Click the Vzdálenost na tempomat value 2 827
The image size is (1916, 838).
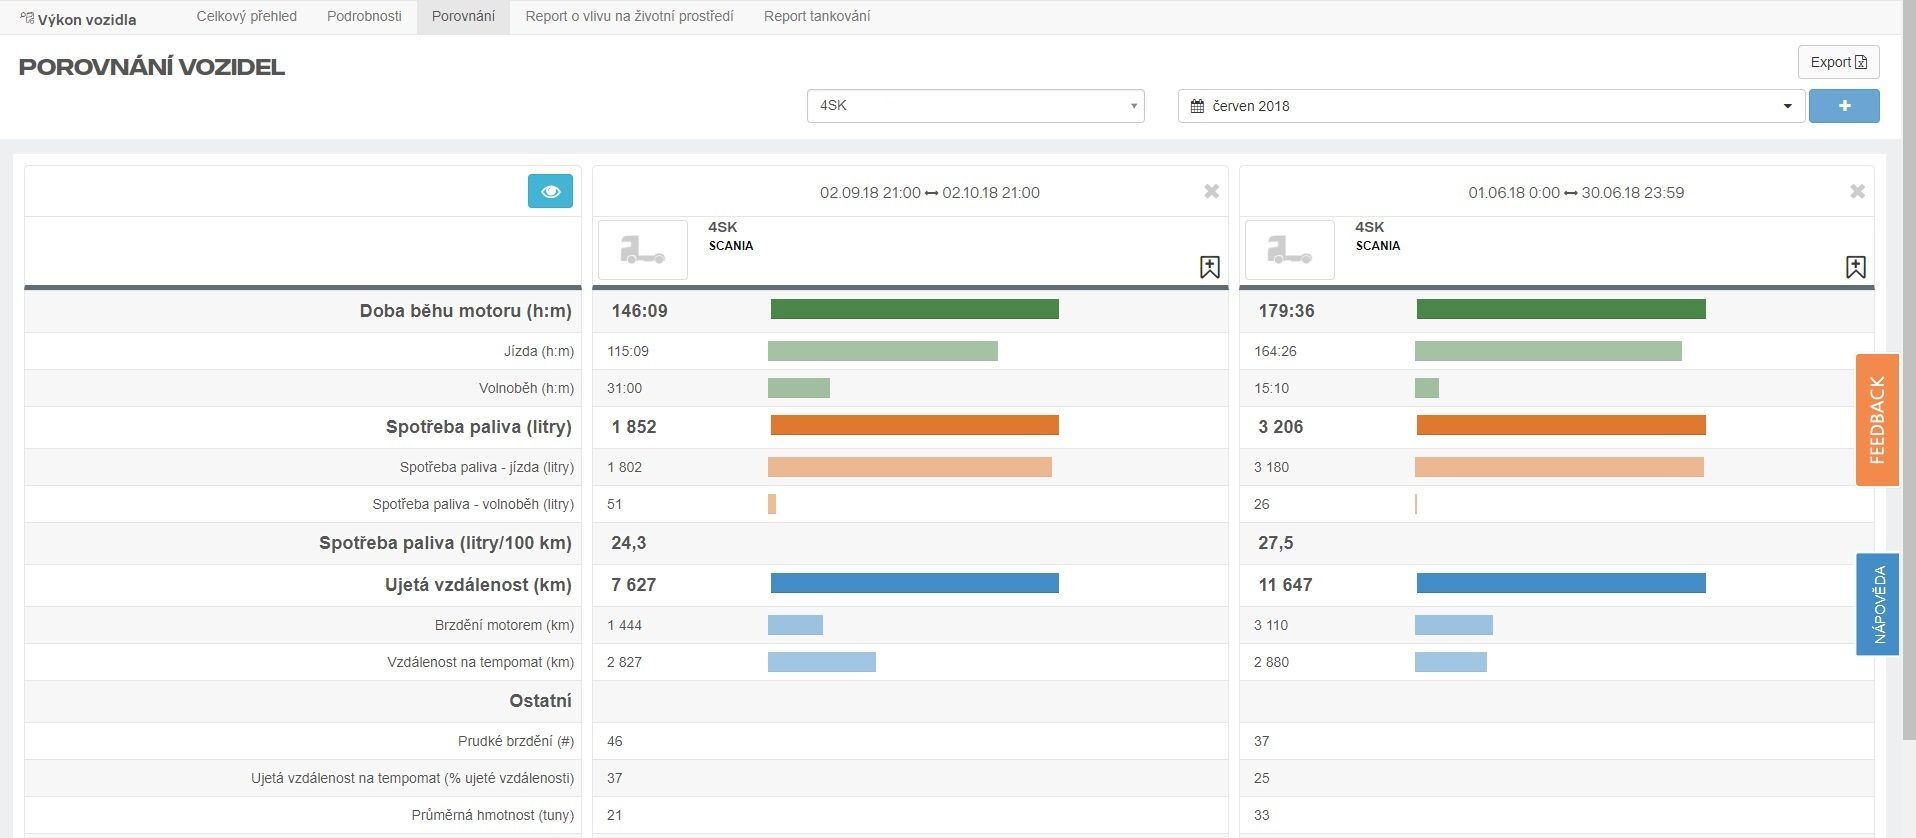tap(624, 662)
